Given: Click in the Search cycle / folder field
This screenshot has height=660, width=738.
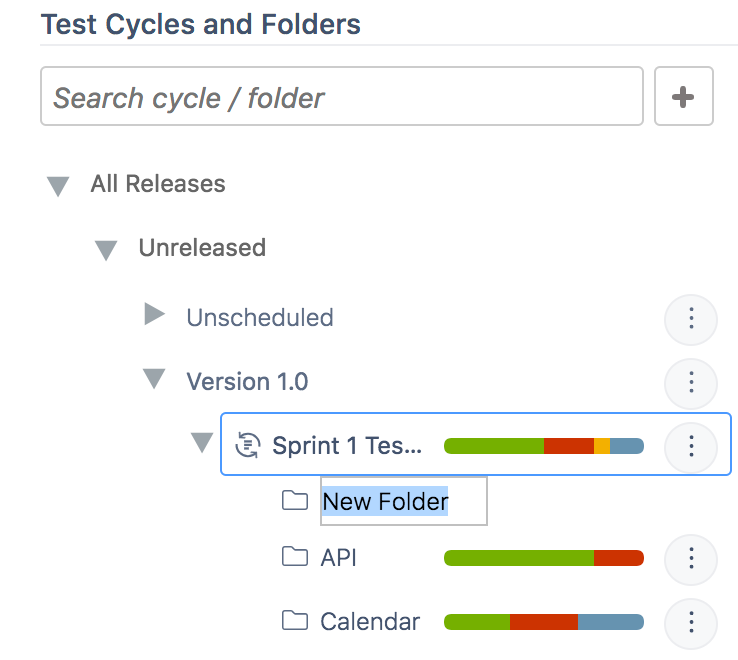Looking at the screenshot, I should tap(340, 97).
